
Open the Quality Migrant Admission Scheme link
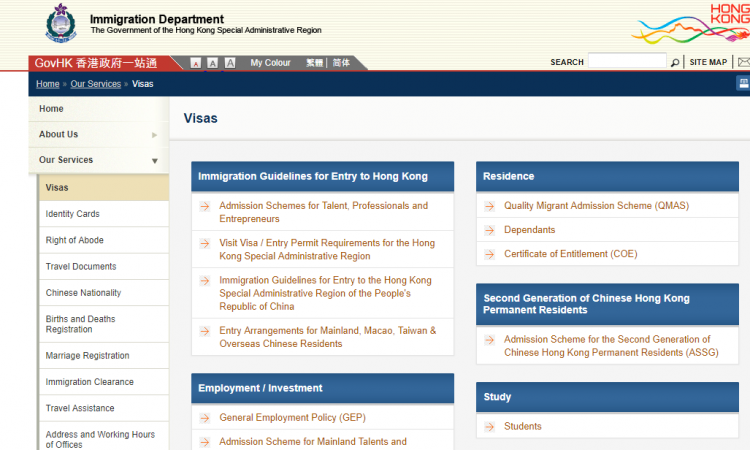(596, 206)
